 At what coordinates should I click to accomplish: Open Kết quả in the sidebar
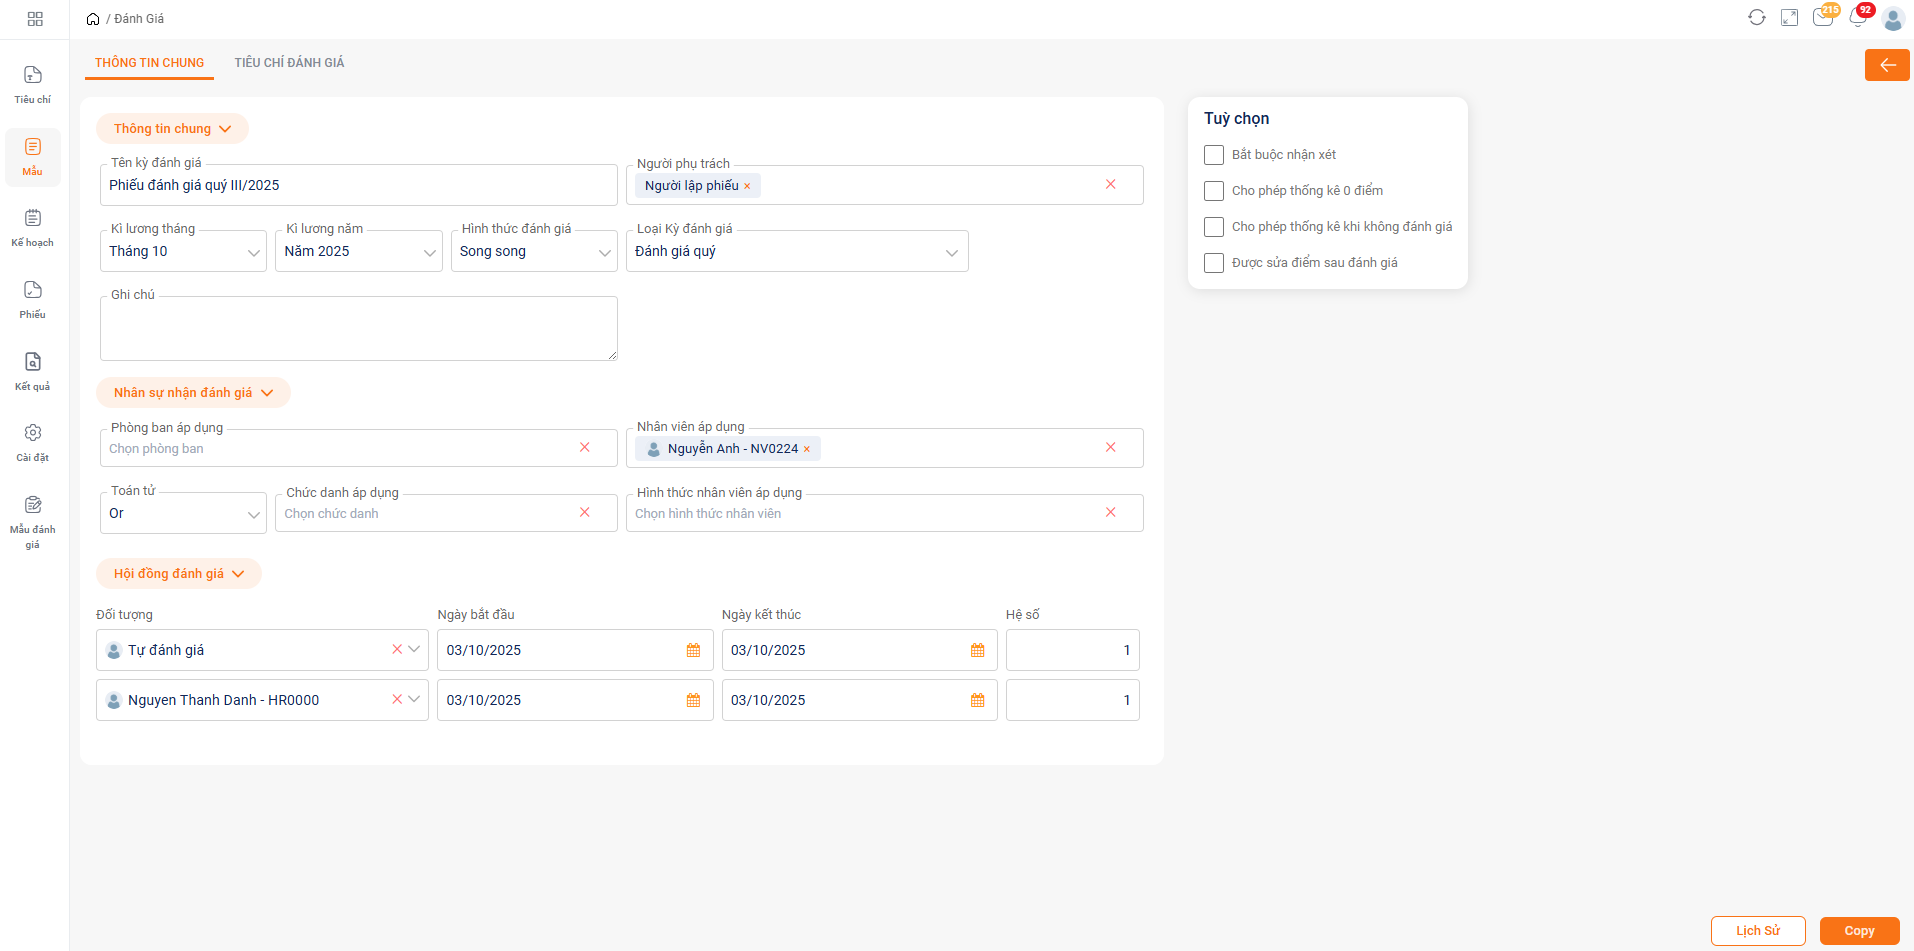click(x=33, y=371)
